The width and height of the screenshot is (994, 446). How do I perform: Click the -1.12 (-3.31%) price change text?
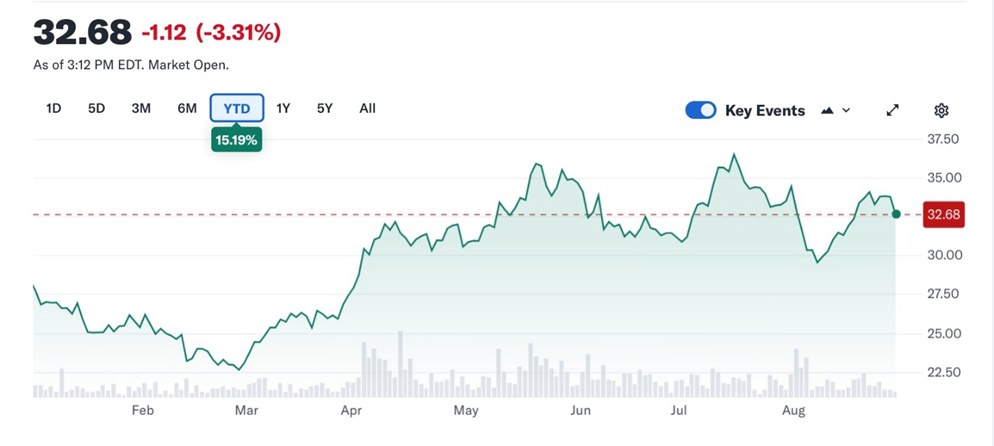coord(211,33)
